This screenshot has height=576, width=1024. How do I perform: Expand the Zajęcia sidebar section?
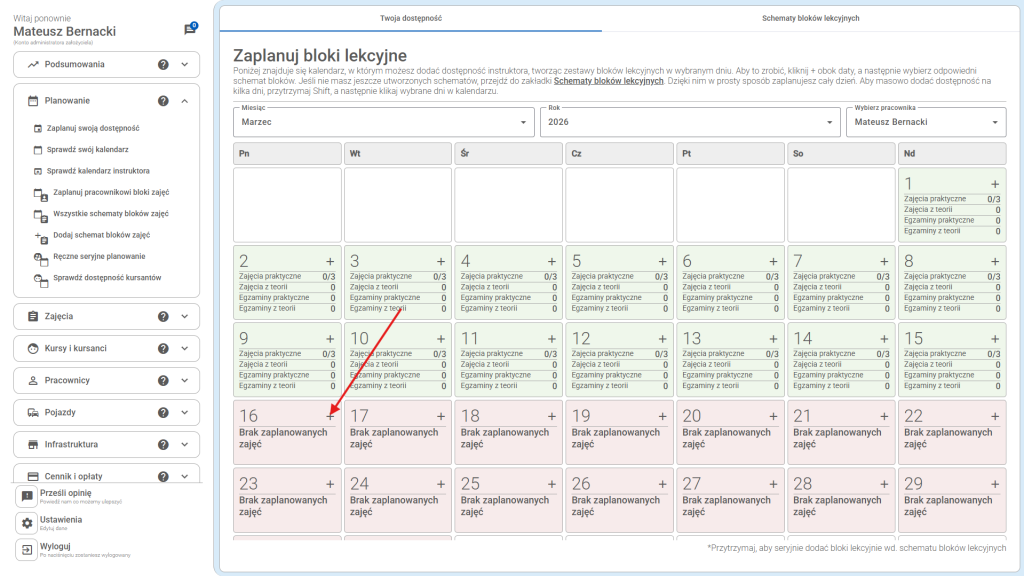point(185,316)
